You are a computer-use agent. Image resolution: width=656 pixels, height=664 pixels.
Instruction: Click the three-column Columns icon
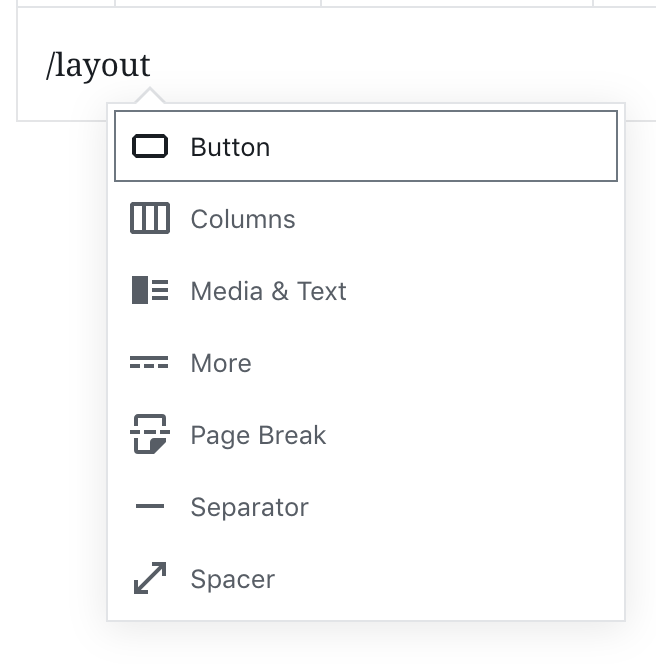point(150,219)
